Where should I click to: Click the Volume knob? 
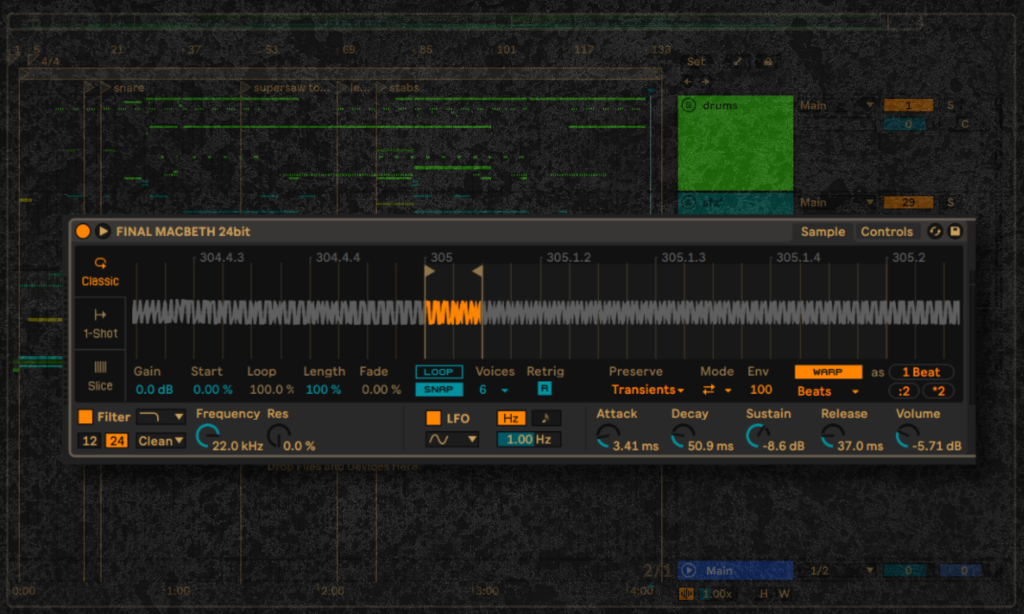[x=907, y=436]
